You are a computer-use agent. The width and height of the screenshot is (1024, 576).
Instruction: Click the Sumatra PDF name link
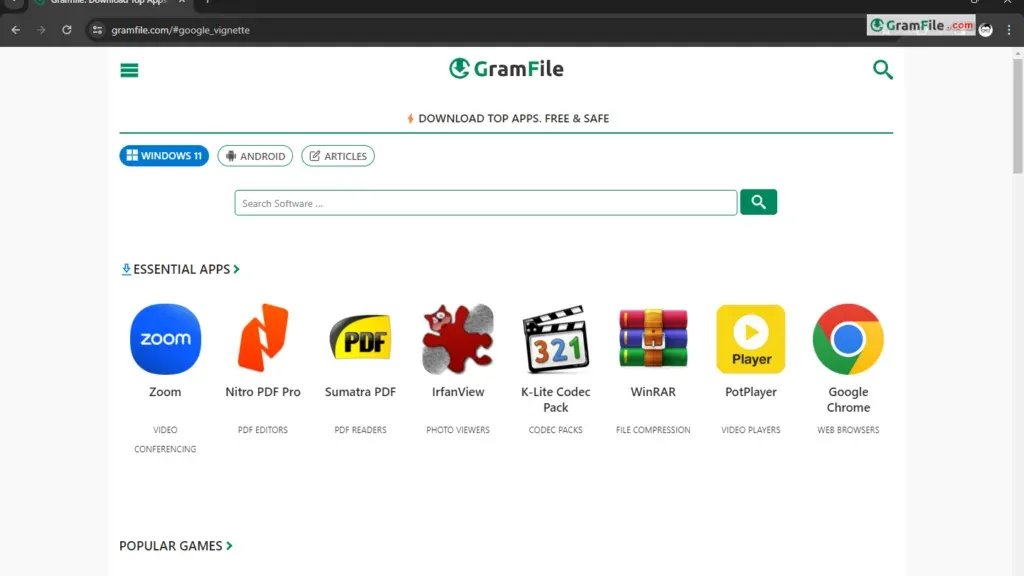pos(360,392)
